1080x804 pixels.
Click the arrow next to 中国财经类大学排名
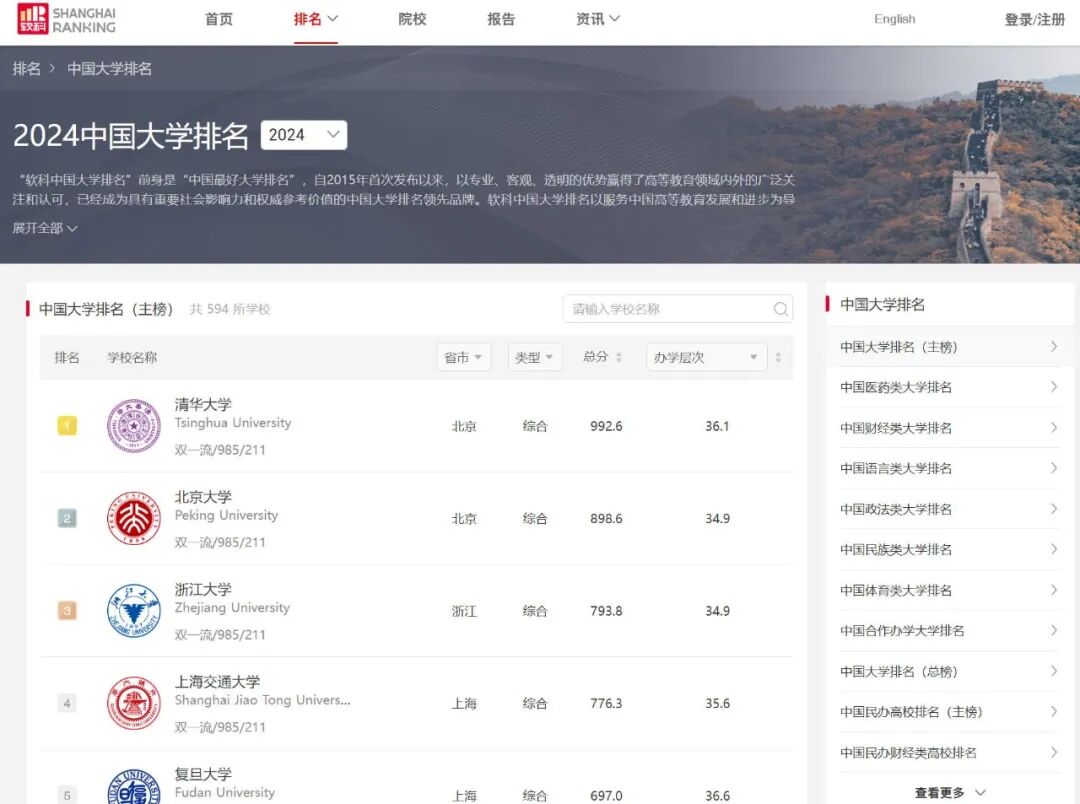pyautogui.click(x=1054, y=428)
